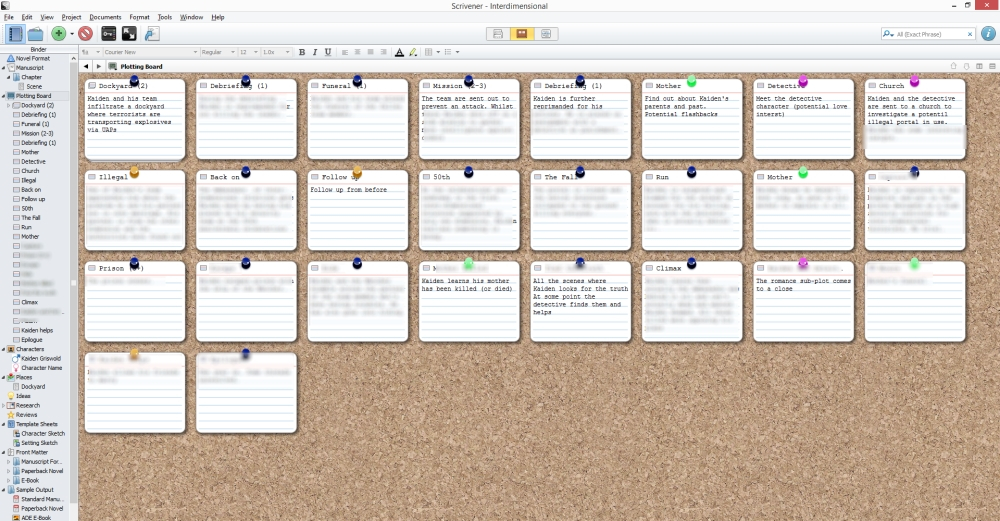1000x521 pixels.
Task: Switch to corkboard view mode
Action: pos(521,34)
